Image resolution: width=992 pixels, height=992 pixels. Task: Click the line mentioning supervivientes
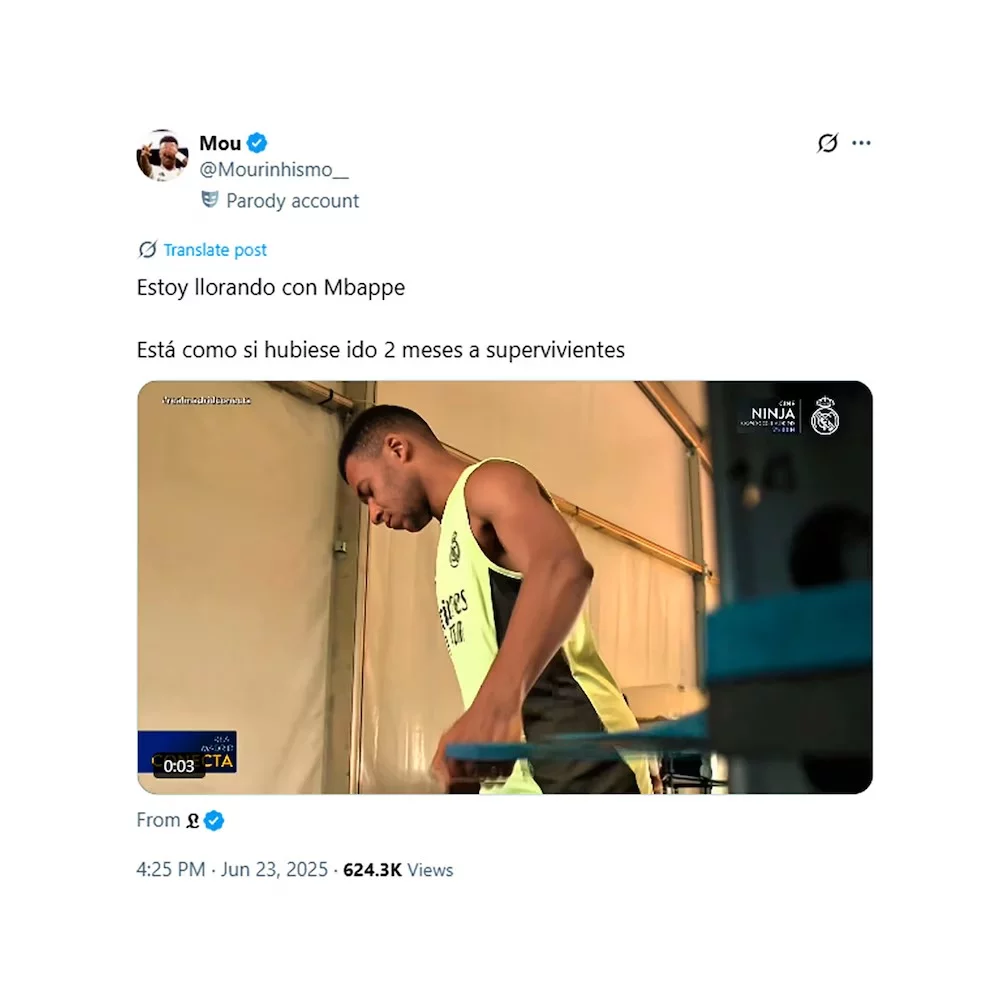point(381,350)
